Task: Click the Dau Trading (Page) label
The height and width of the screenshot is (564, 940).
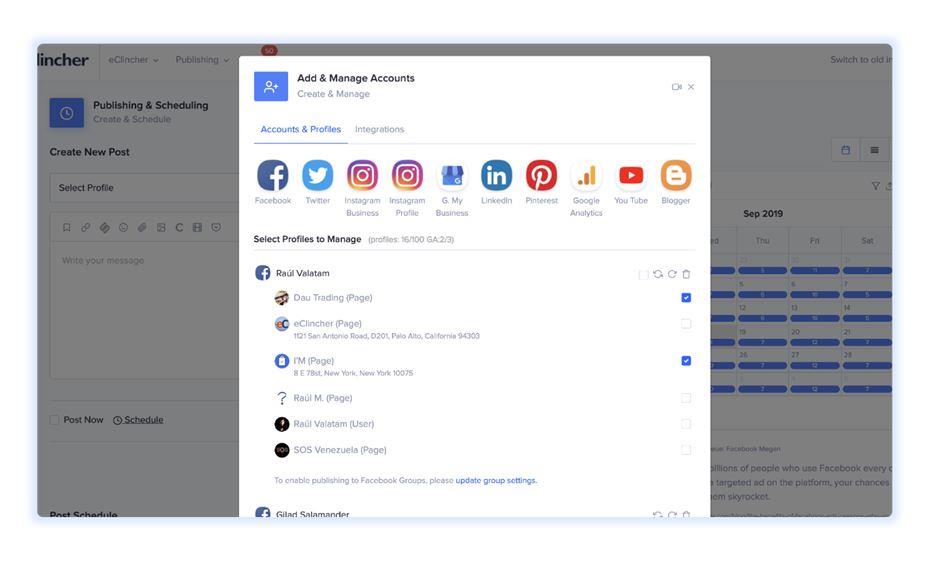Action: [x=333, y=297]
